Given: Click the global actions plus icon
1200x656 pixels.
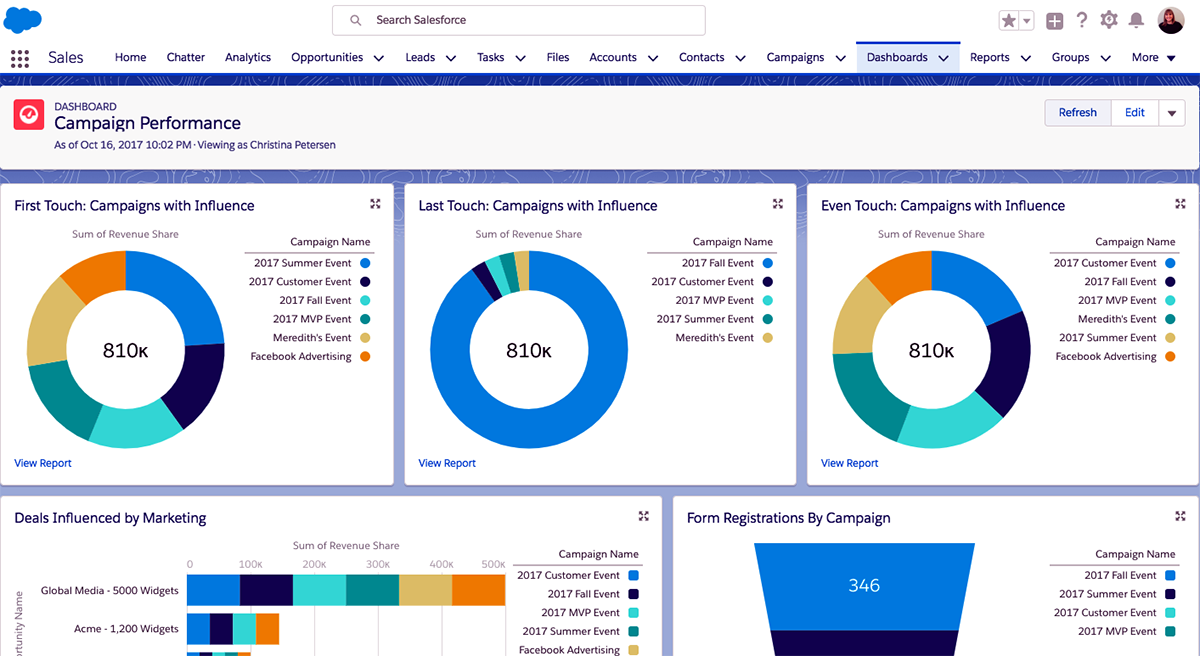Looking at the screenshot, I should click(x=1054, y=21).
